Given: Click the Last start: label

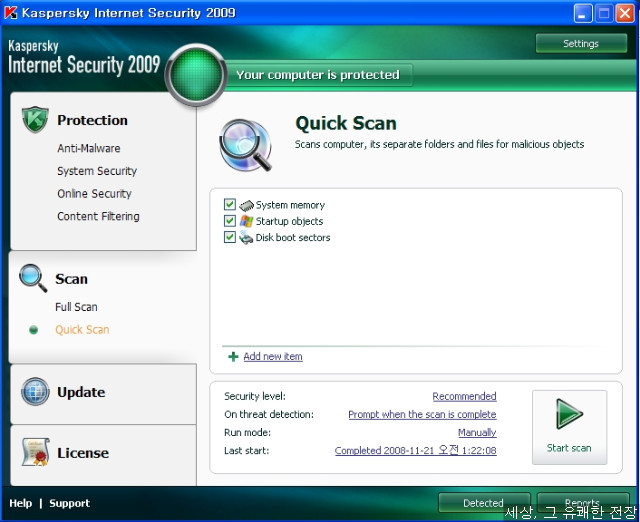Looking at the screenshot, I should [247, 451].
